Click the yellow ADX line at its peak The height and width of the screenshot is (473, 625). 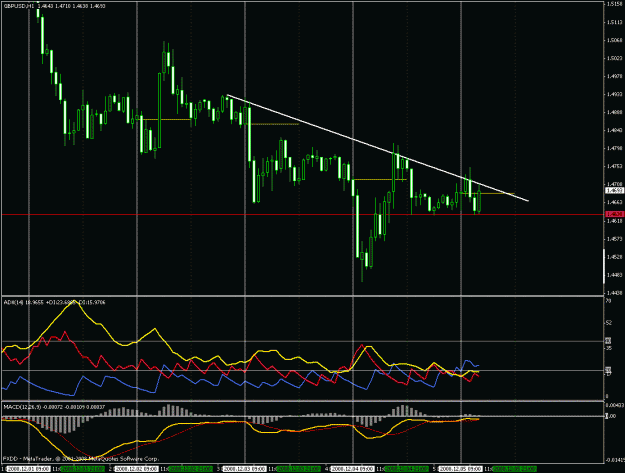(x=73, y=302)
